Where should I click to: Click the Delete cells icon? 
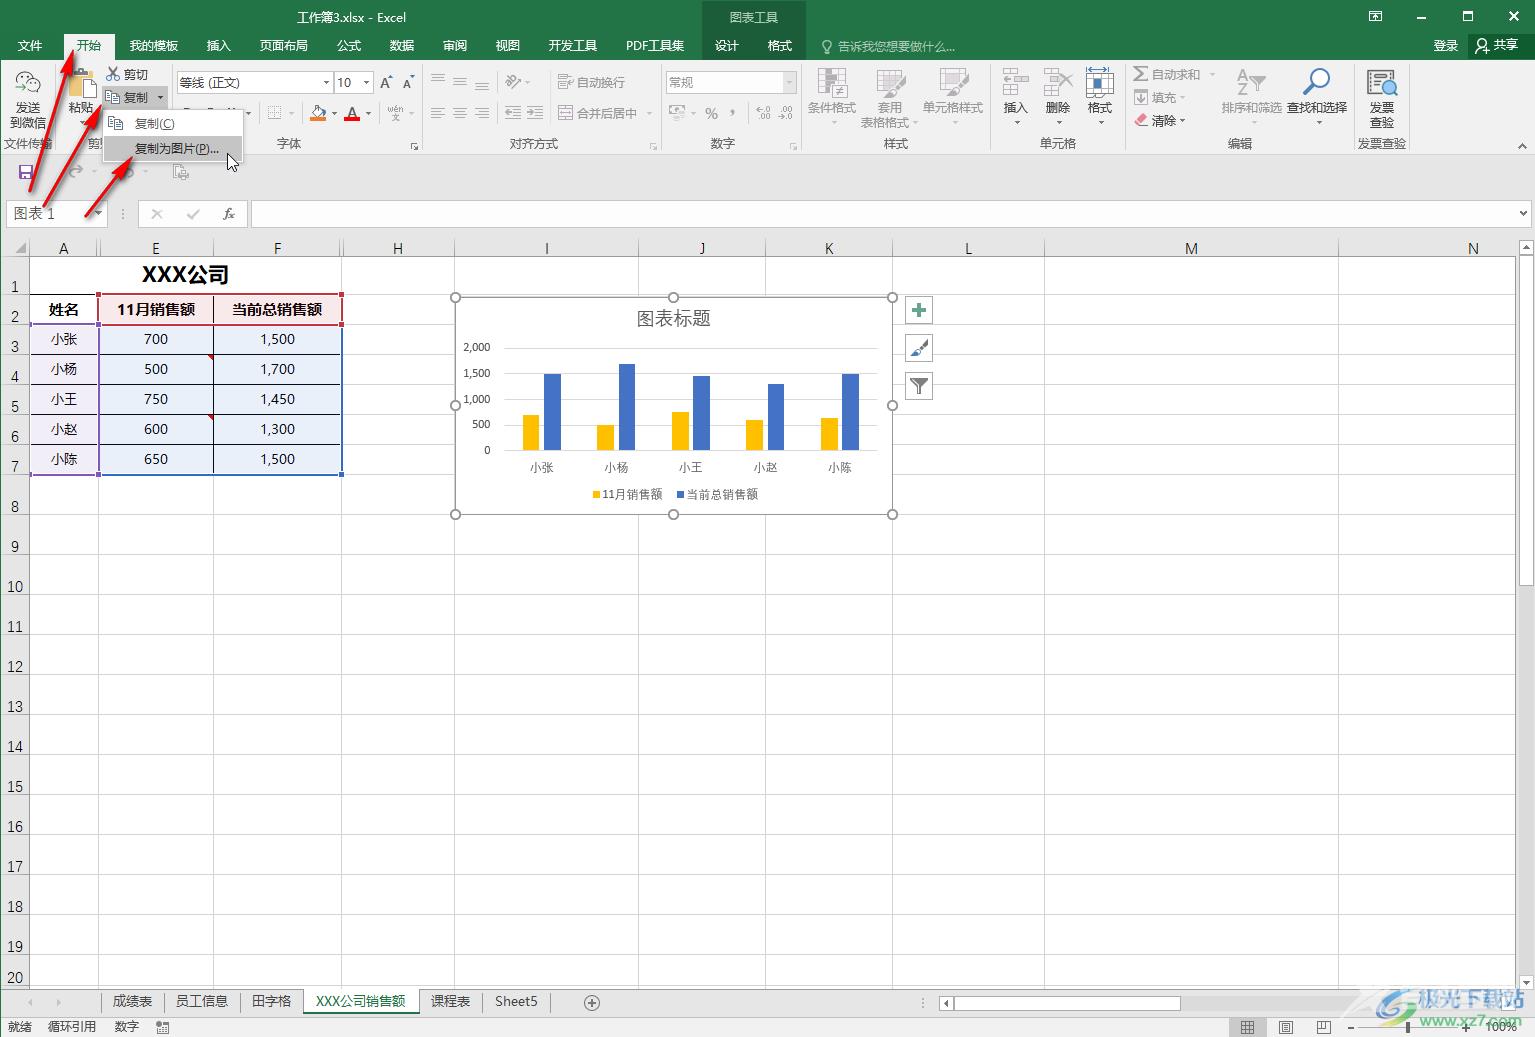[x=1057, y=83]
